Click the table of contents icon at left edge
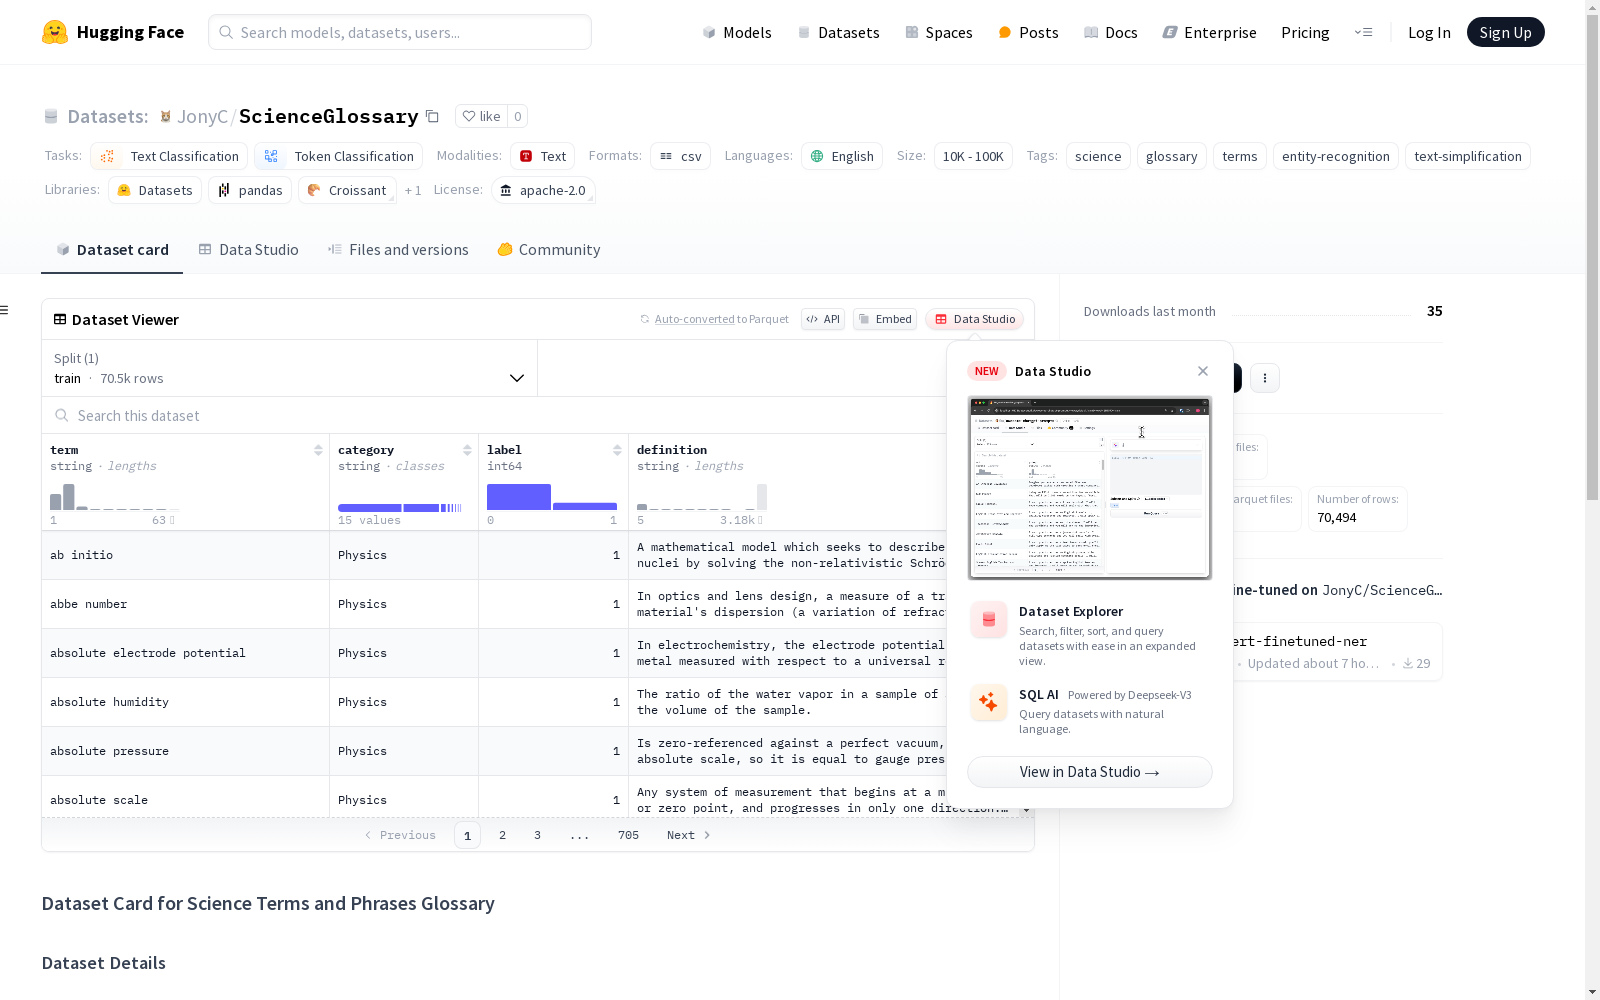 (x=4, y=310)
